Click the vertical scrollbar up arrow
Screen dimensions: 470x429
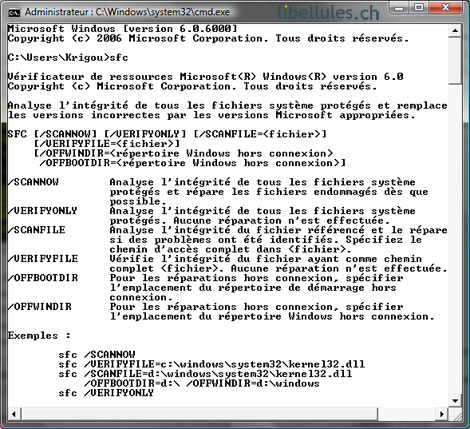click(455, 31)
